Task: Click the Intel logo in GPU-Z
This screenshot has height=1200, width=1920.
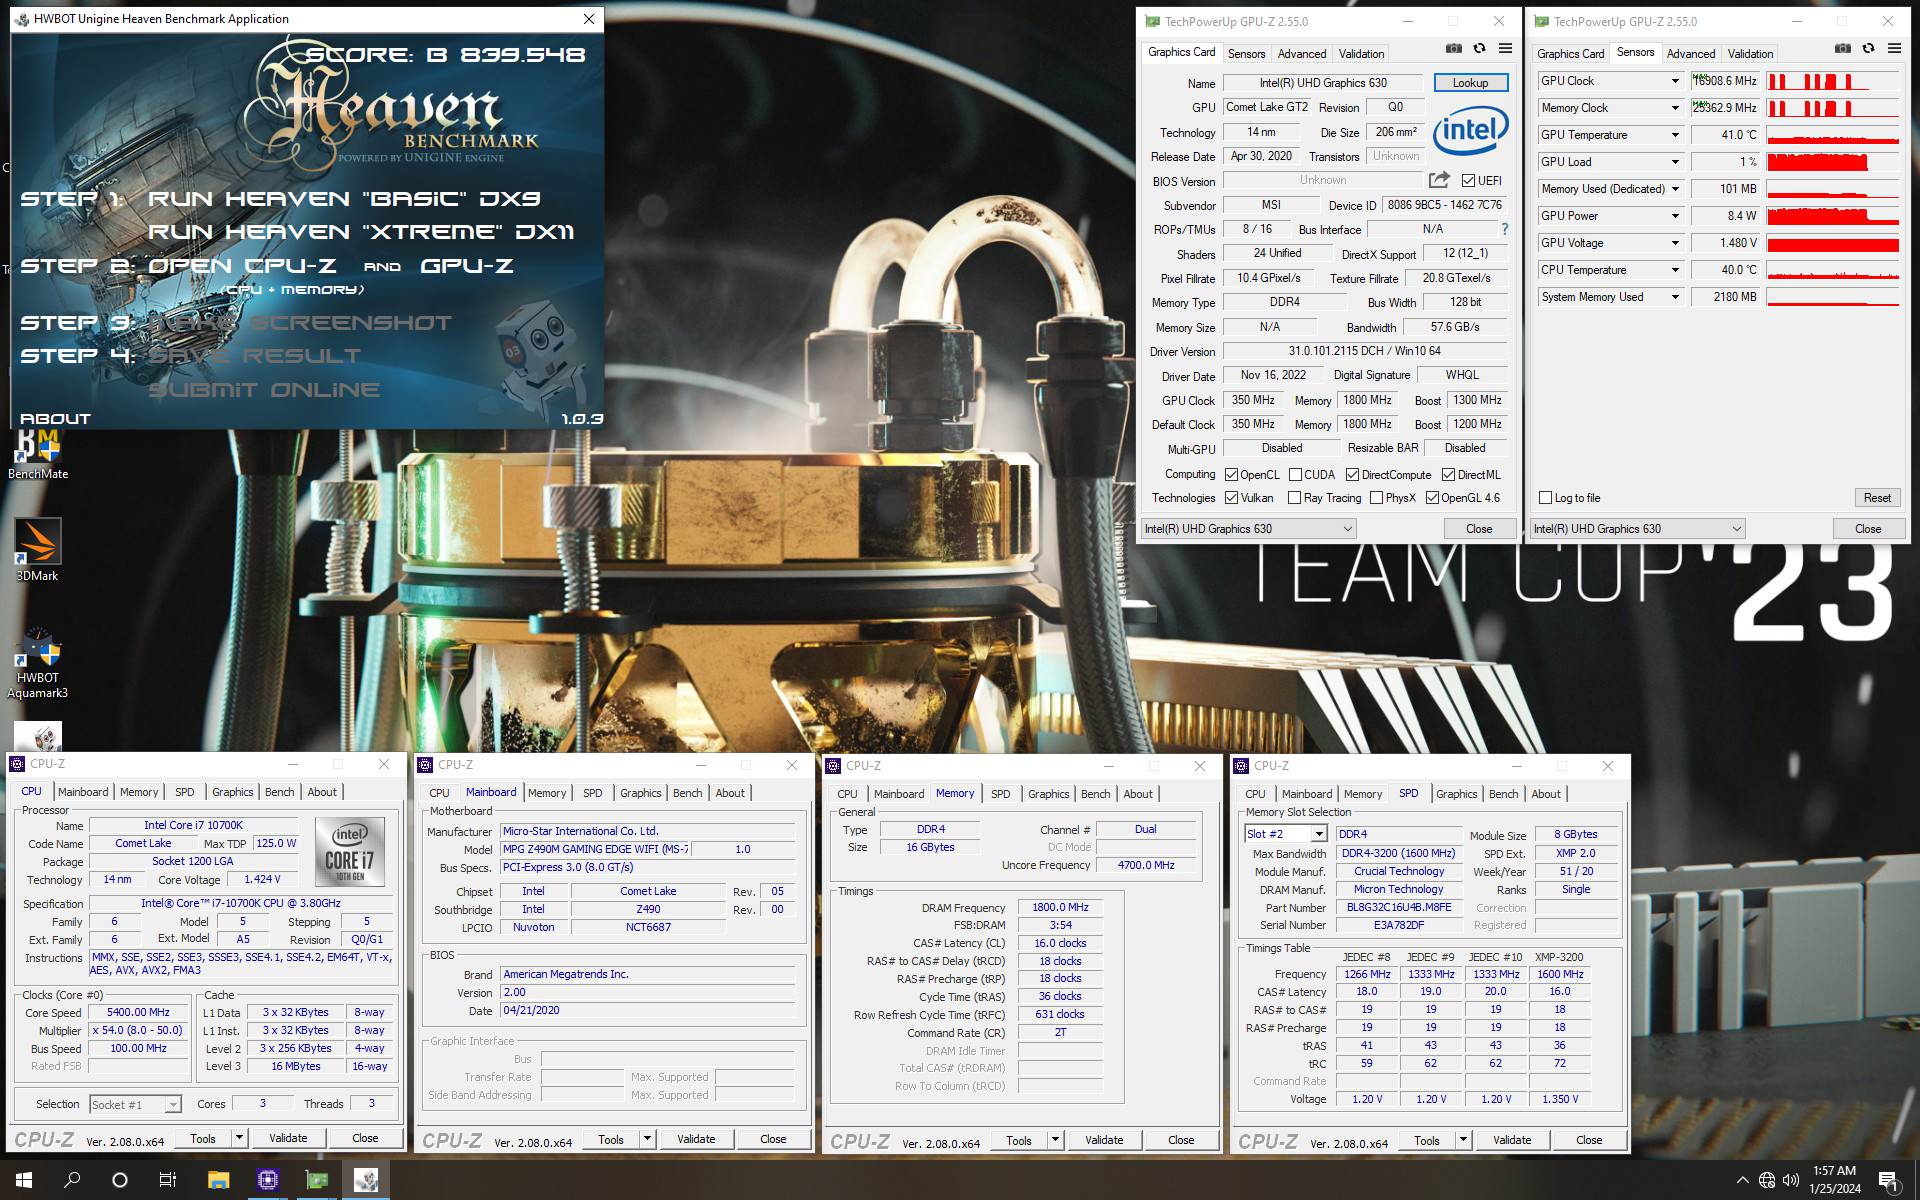Action: pos(1471,132)
